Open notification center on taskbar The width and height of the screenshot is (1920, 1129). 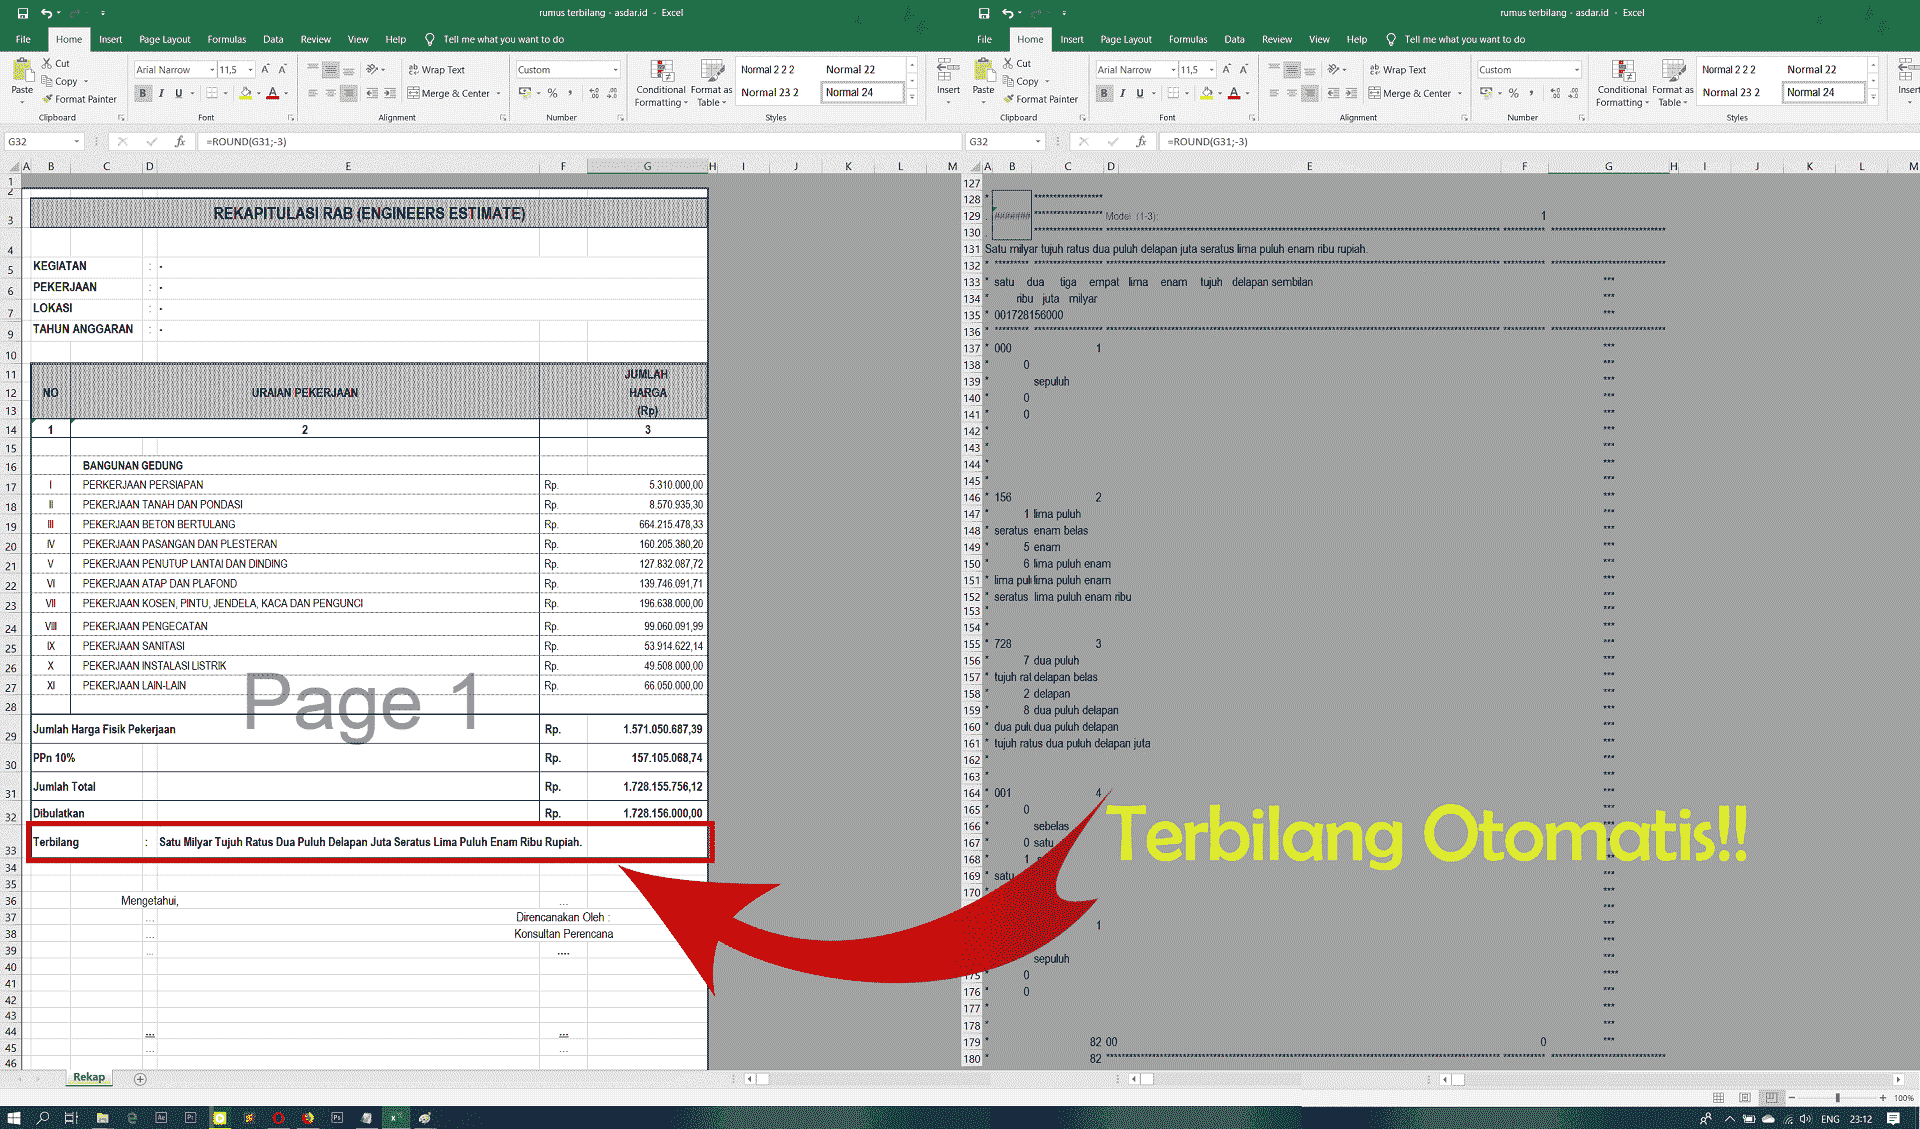(1893, 1118)
